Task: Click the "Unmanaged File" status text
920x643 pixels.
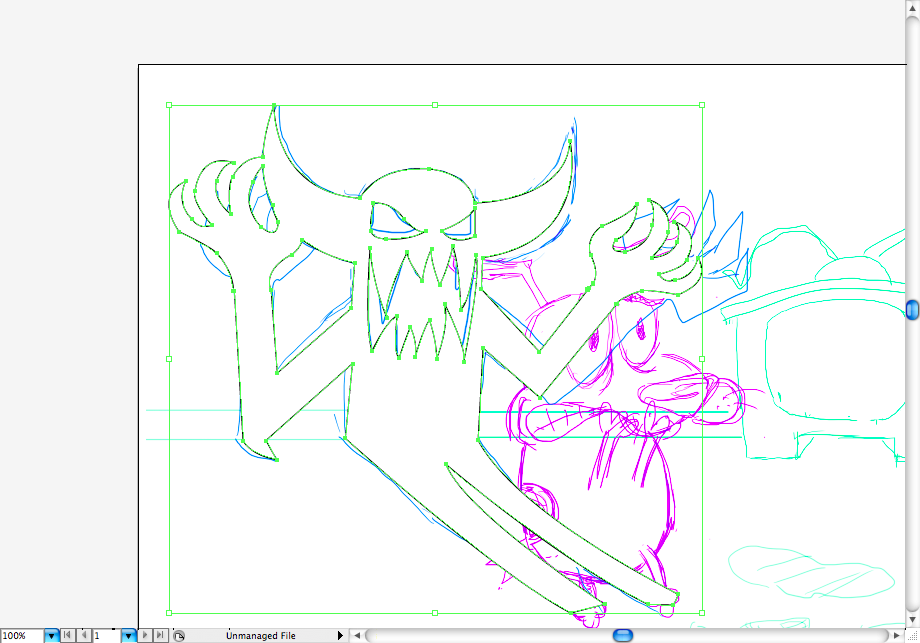Action: (261, 635)
